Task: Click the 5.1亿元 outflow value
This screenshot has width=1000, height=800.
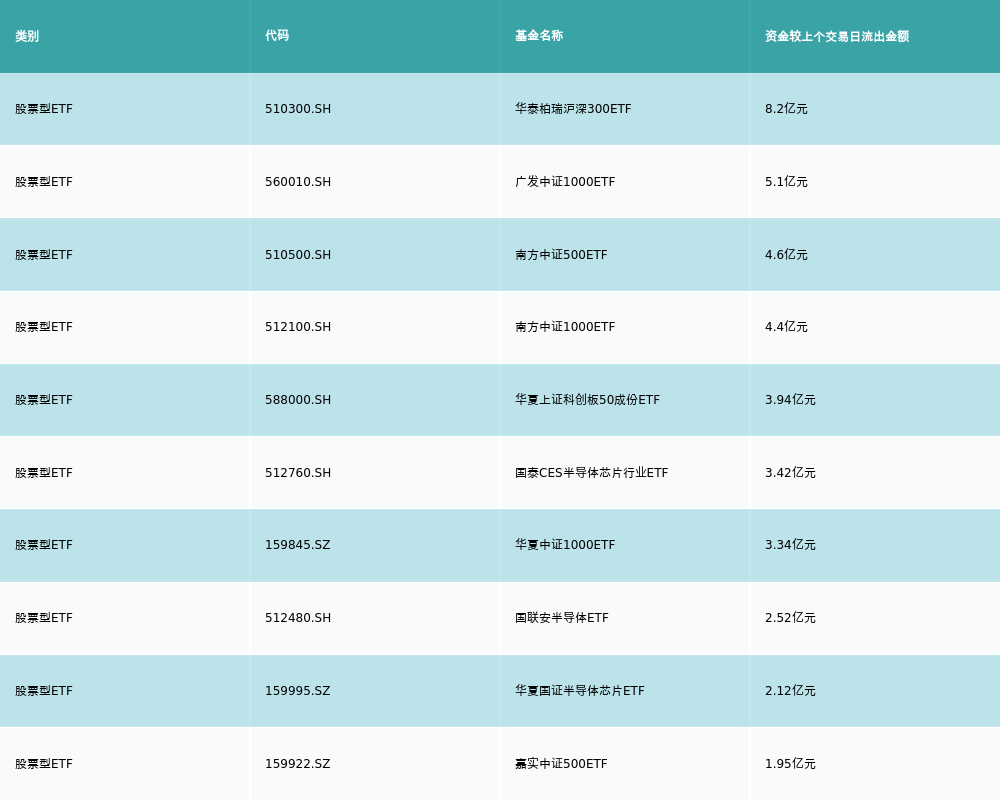Action: point(786,182)
